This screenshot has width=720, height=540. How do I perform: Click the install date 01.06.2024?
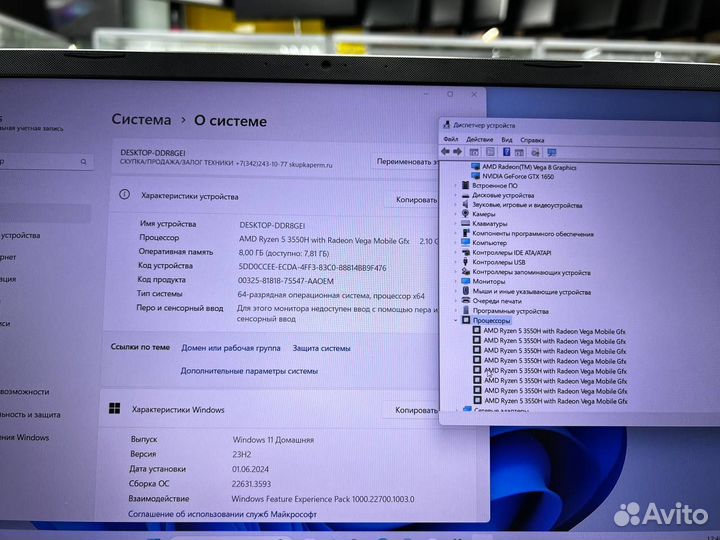pyautogui.click(x=250, y=469)
